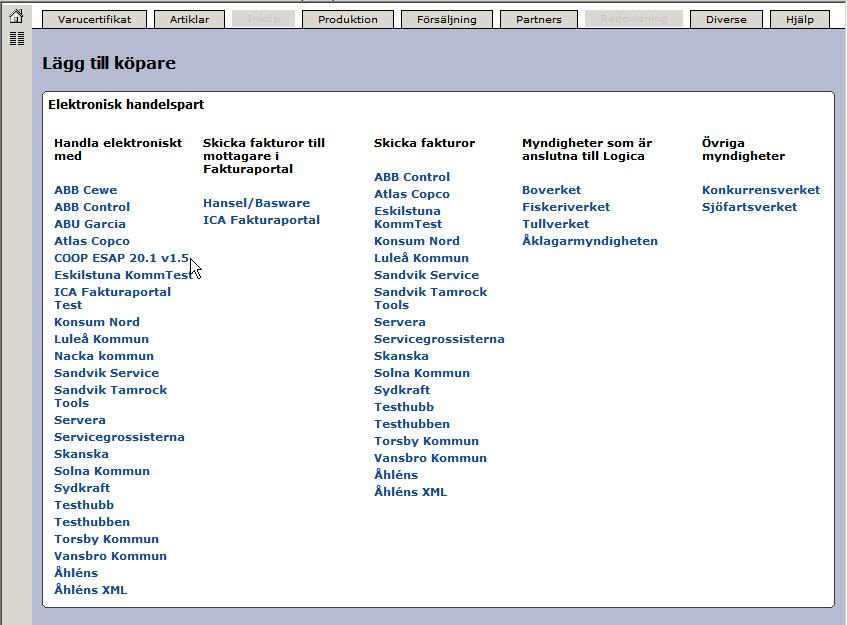The image size is (848, 625).
Task: Open Tullverket authority link
Action: click(x=555, y=224)
